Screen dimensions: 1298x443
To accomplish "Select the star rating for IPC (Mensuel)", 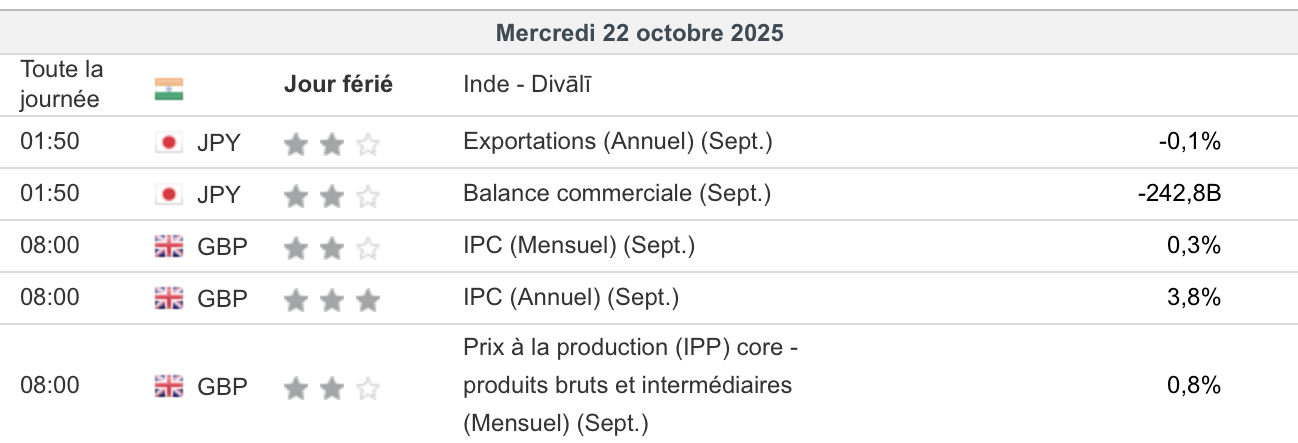I will [x=332, y=249].
